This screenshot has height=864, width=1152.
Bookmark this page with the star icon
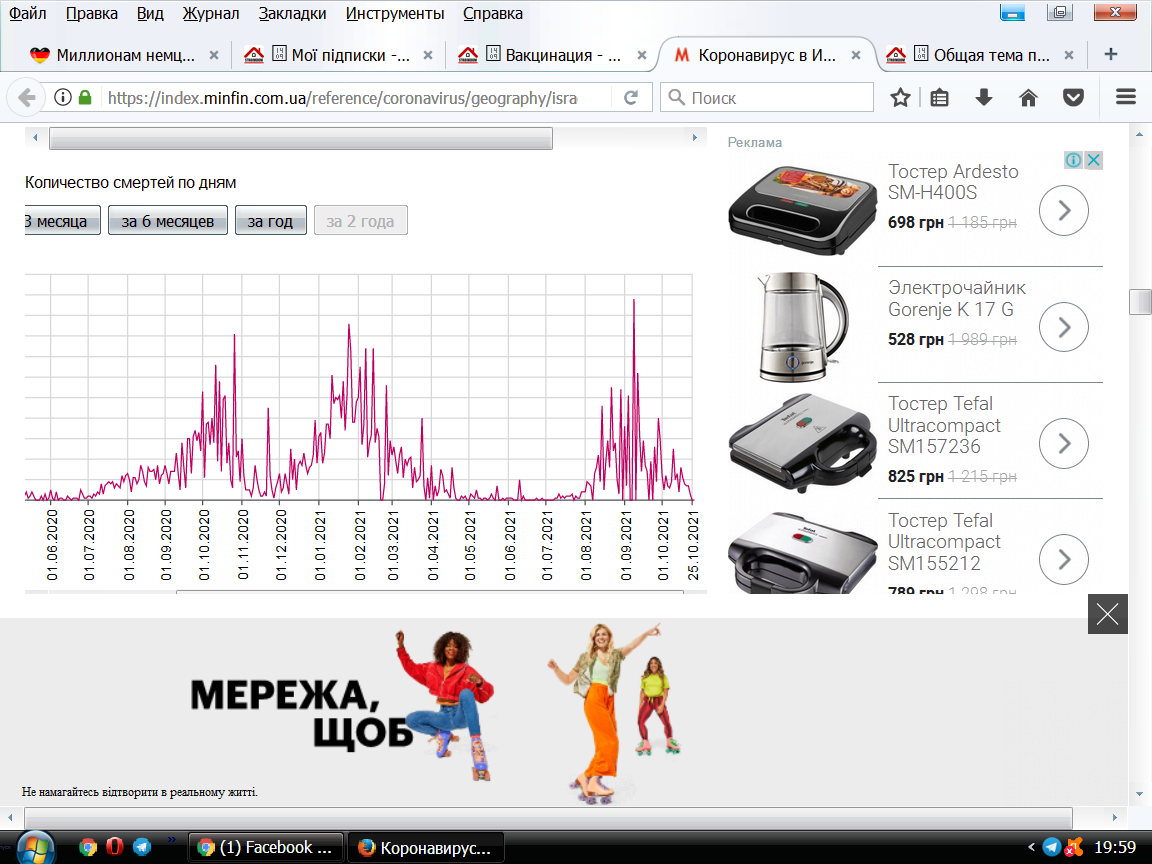[x=900, y=98]
